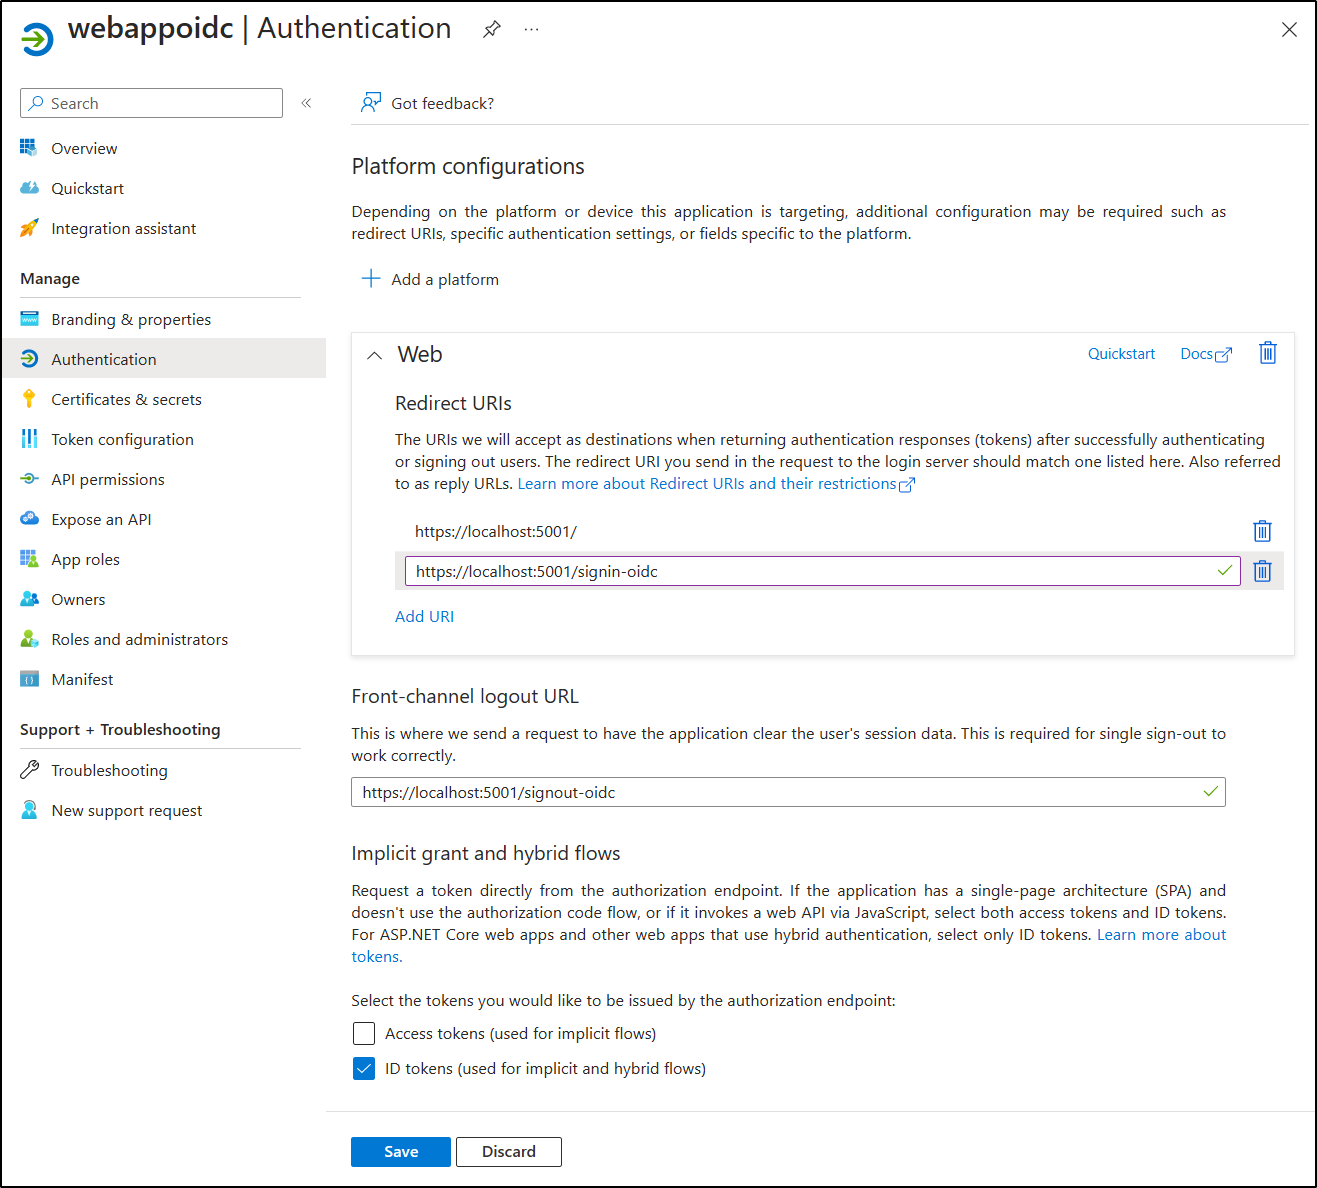Switch to the Overview page

pyautogui.click(x=83, y=148)
